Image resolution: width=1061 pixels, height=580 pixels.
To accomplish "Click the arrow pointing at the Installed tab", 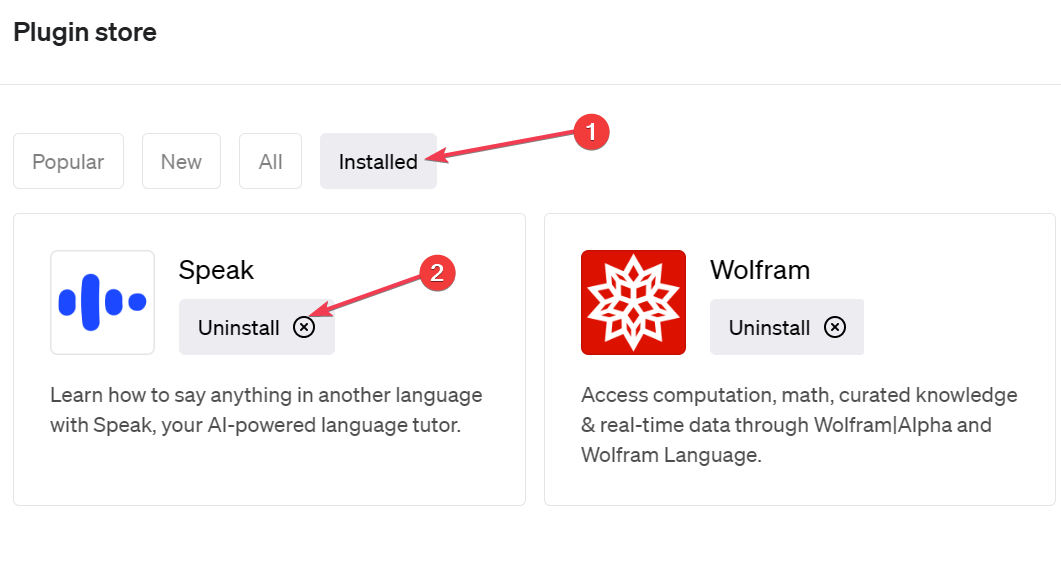I will 501,146.
